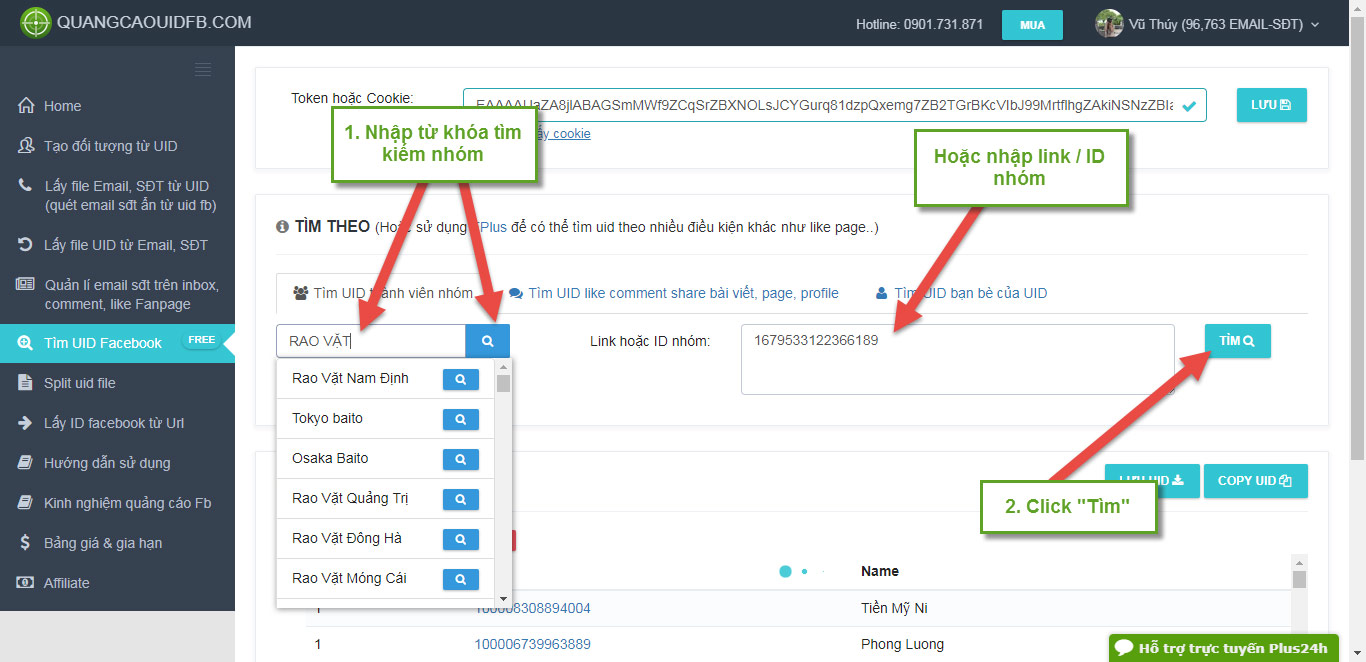Switch to Tìm UID bạn bè của UID tab

pos(961,293)
